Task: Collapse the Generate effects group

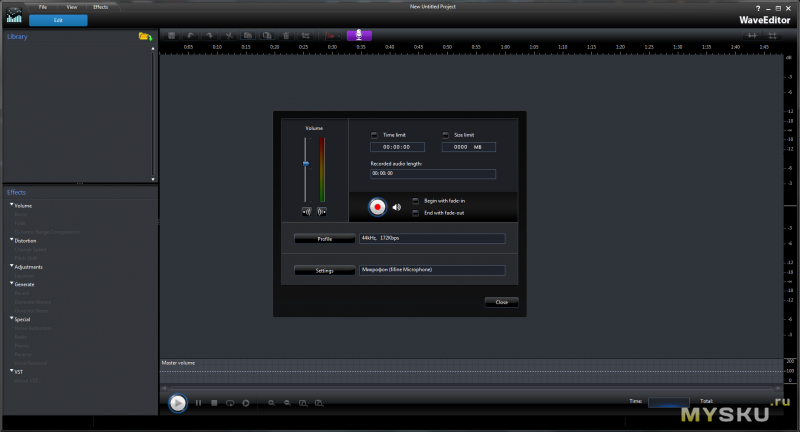Action: click(x=11, y=285)
